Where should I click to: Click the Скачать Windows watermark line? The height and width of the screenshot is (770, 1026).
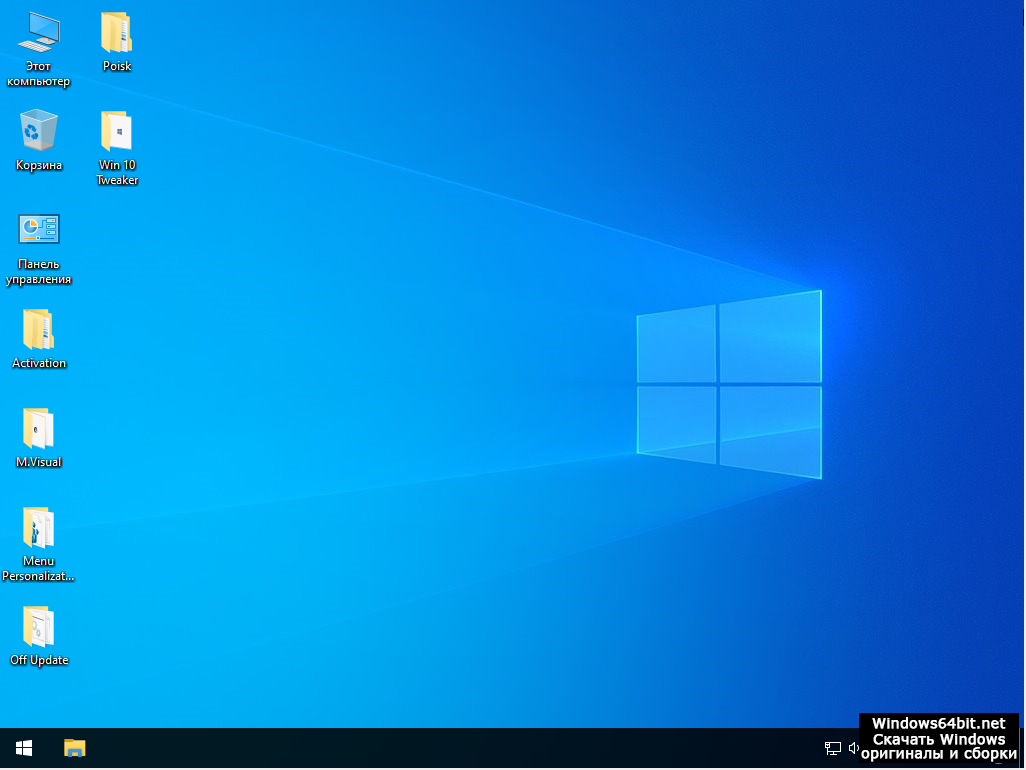(x=938, y=739)
